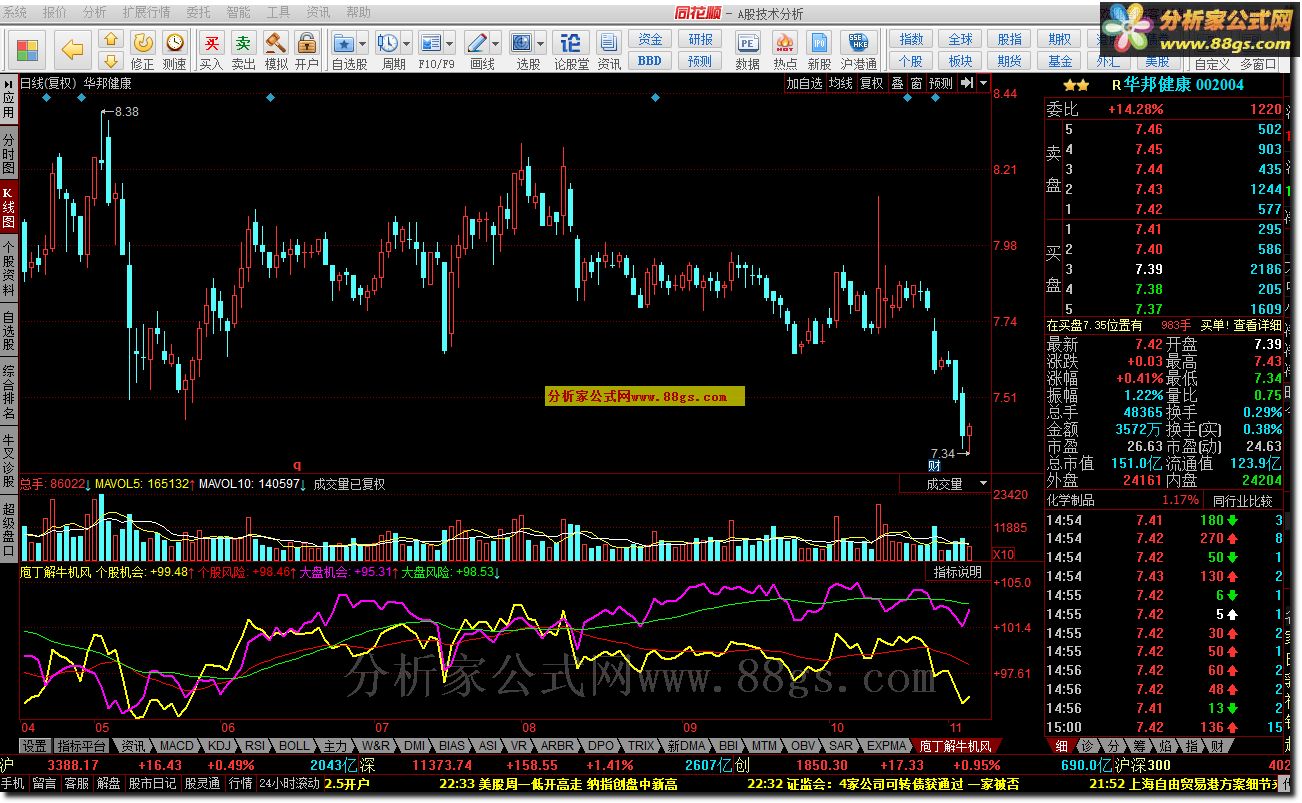Expand the 自选股 dropdown arrow
This screenshot has height=803, width=1302.
[364, 43]
